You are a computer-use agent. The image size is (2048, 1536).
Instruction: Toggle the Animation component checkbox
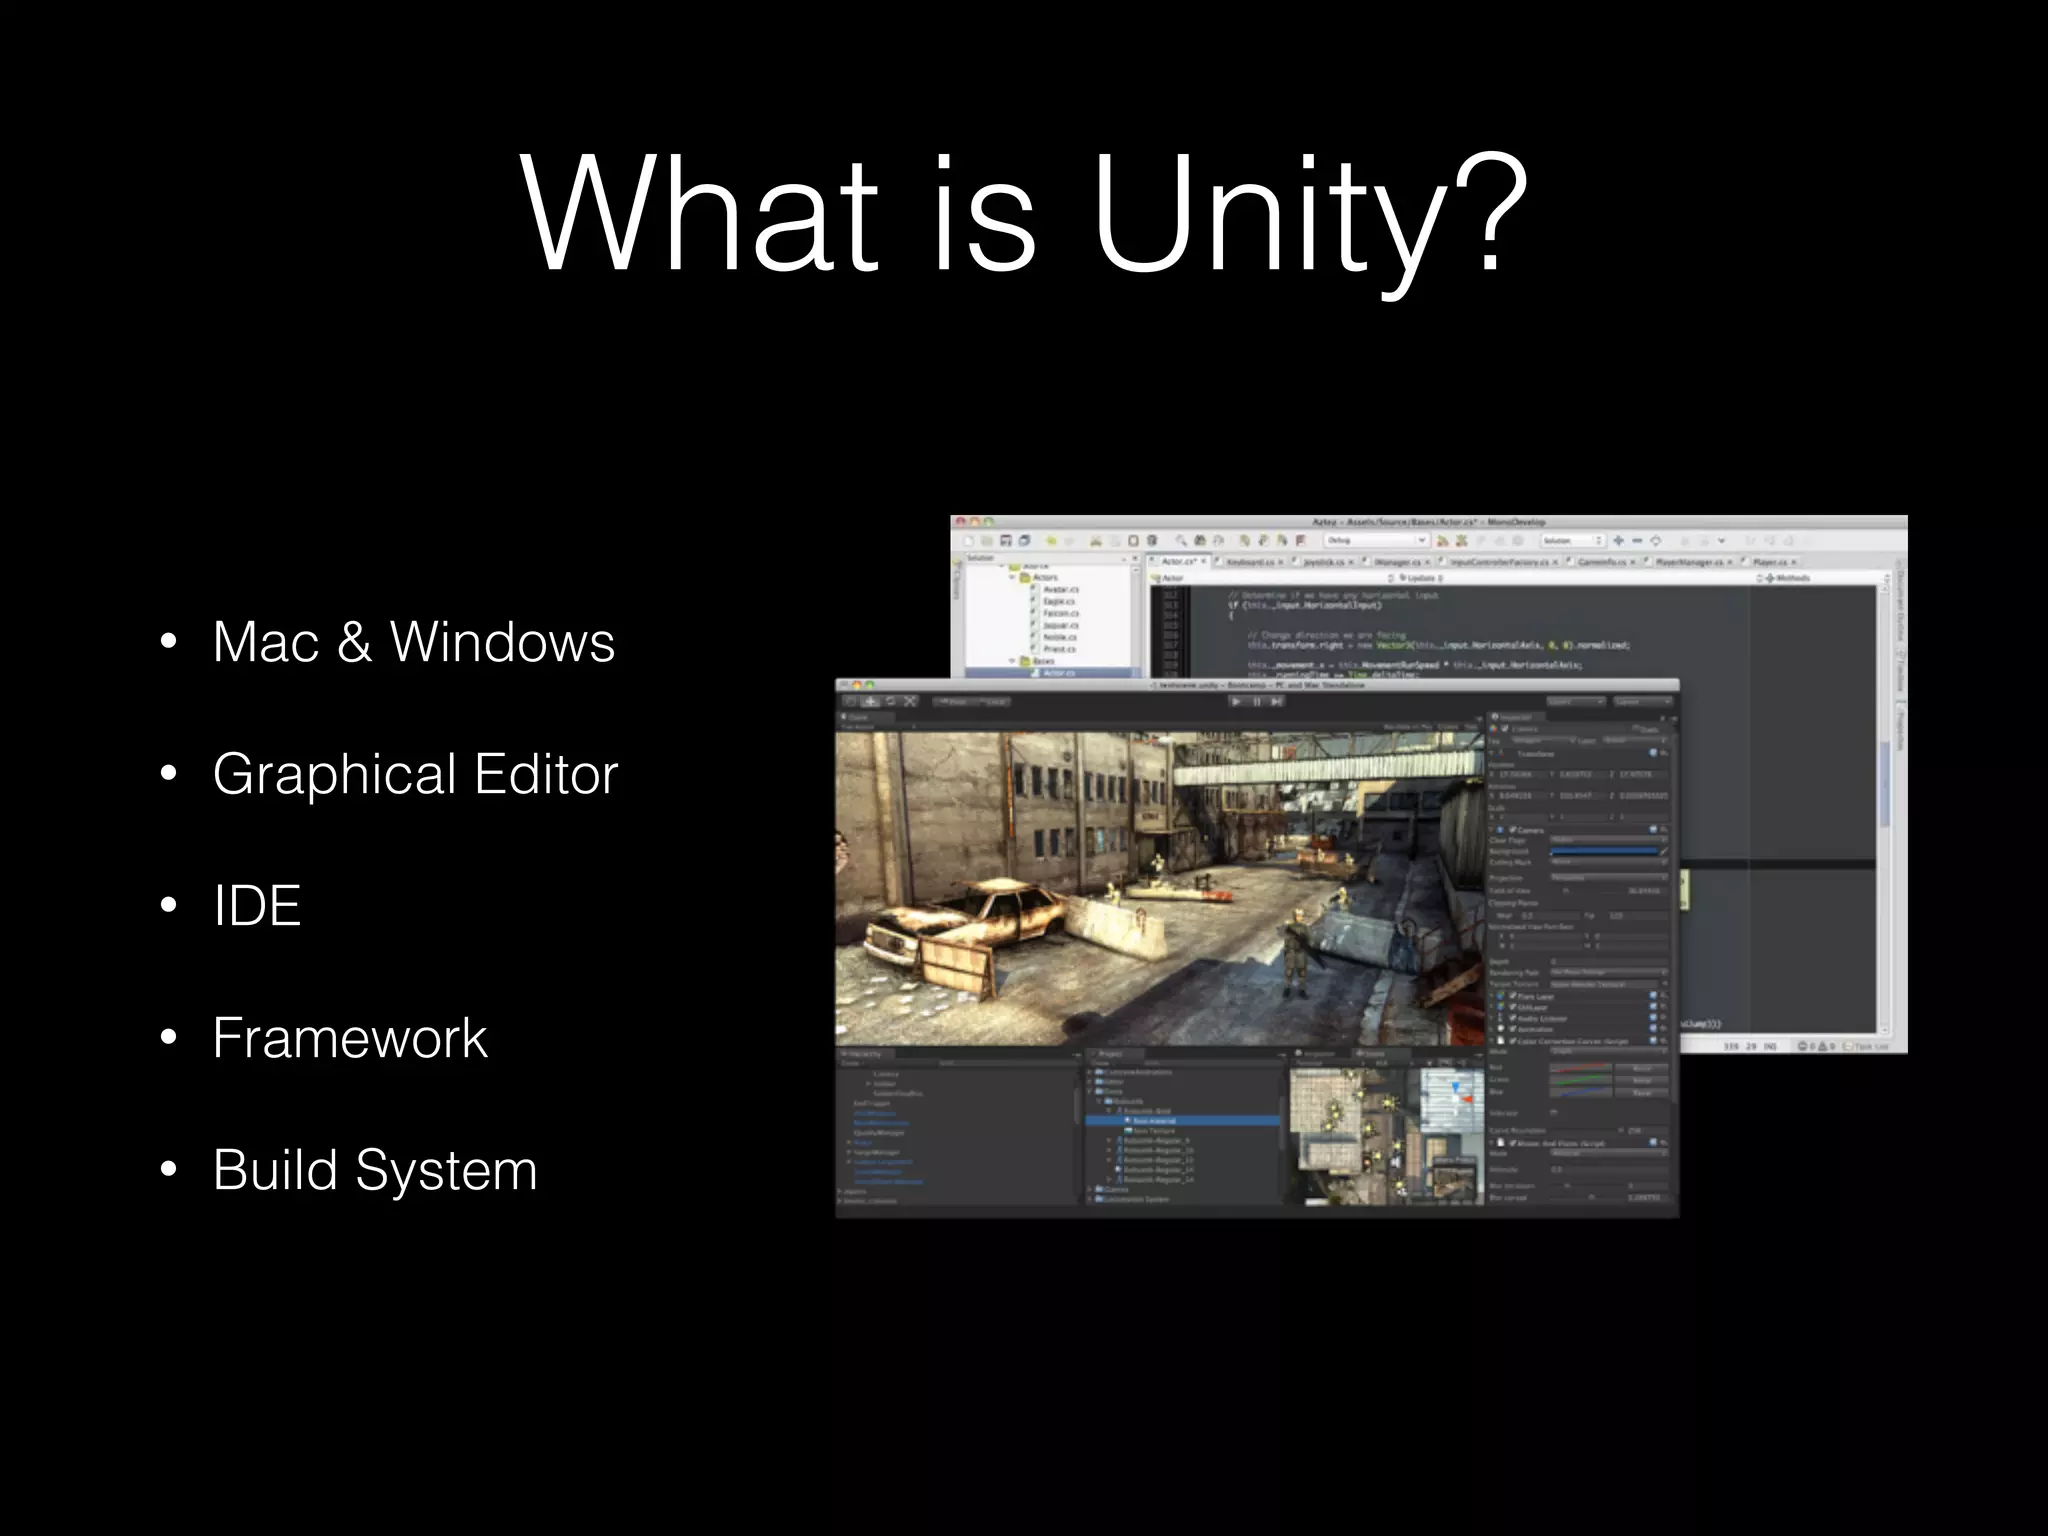(1512, 1029)
